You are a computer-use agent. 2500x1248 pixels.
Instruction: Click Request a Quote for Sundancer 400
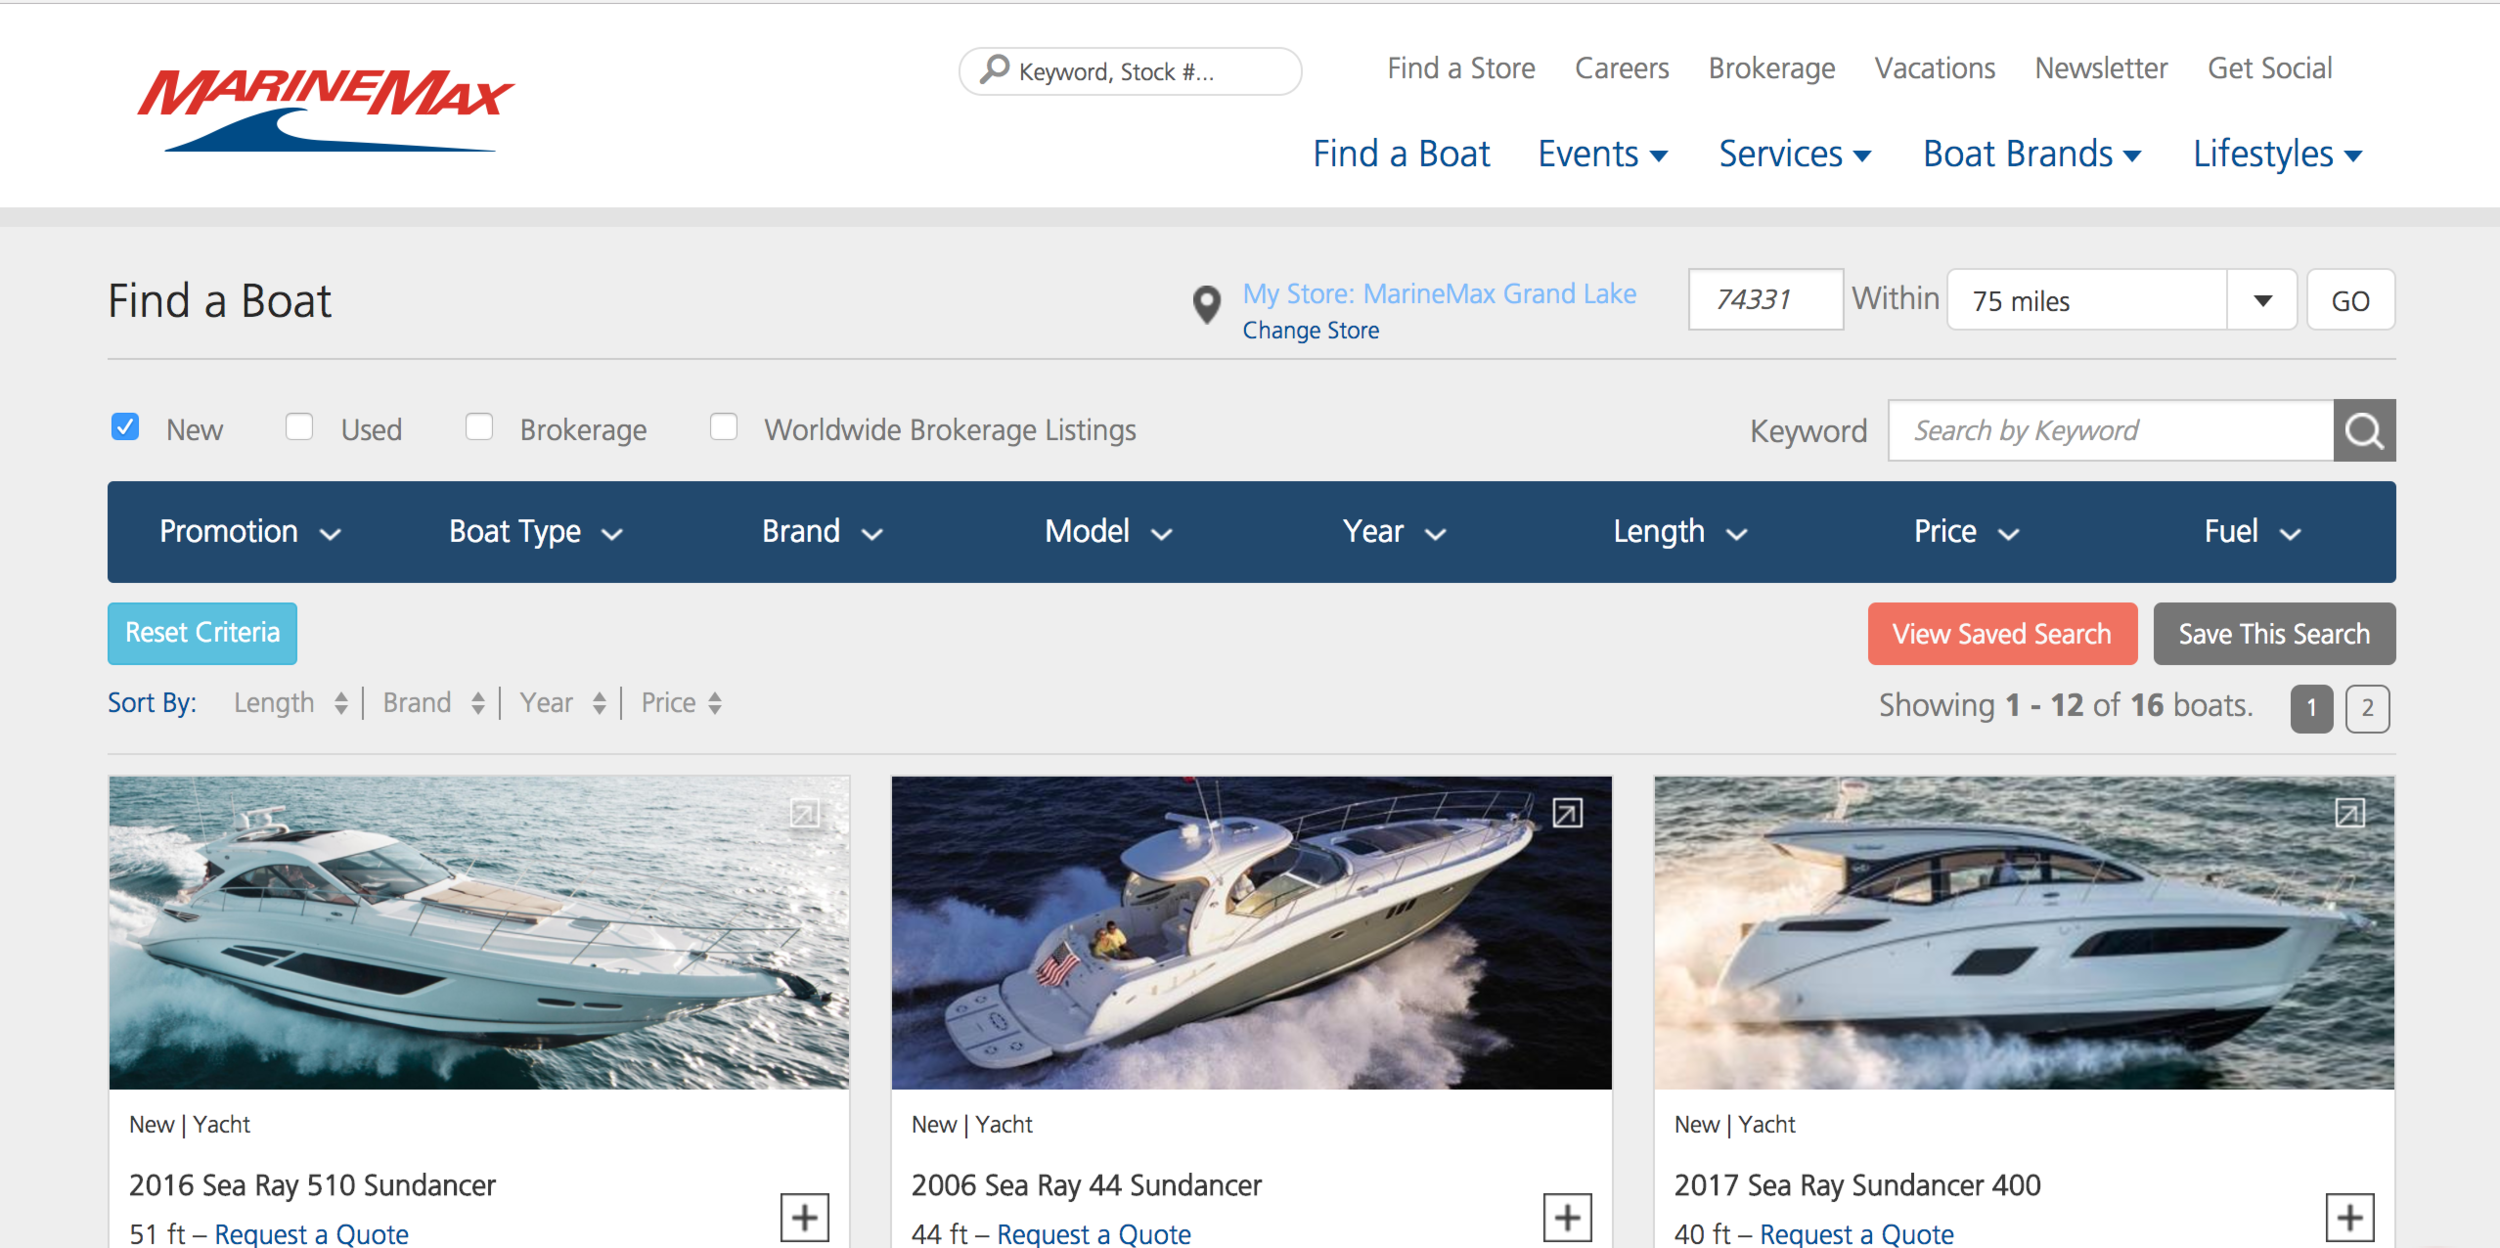click(x=1856, y=1234)
